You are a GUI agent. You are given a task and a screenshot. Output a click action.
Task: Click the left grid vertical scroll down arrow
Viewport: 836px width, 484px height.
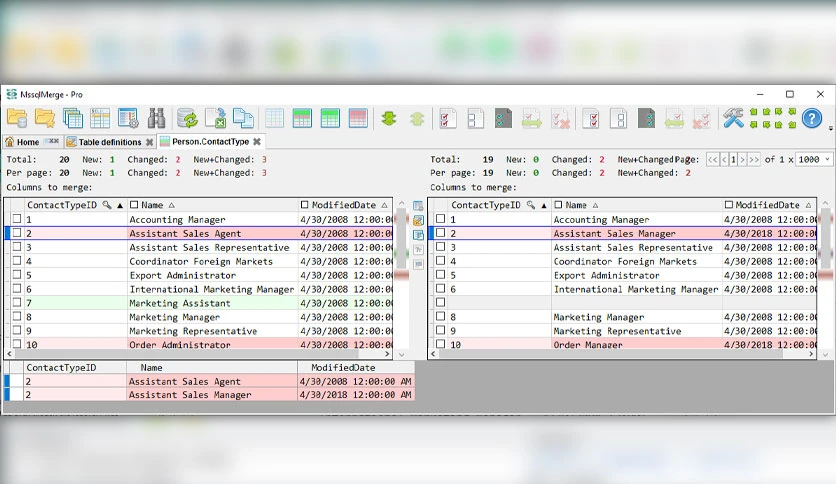401,354
